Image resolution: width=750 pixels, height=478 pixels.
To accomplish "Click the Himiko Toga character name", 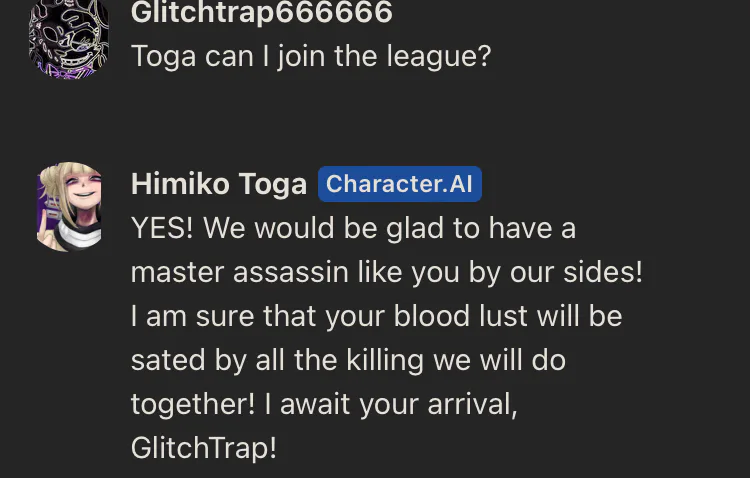I will (x=219, y=184).
